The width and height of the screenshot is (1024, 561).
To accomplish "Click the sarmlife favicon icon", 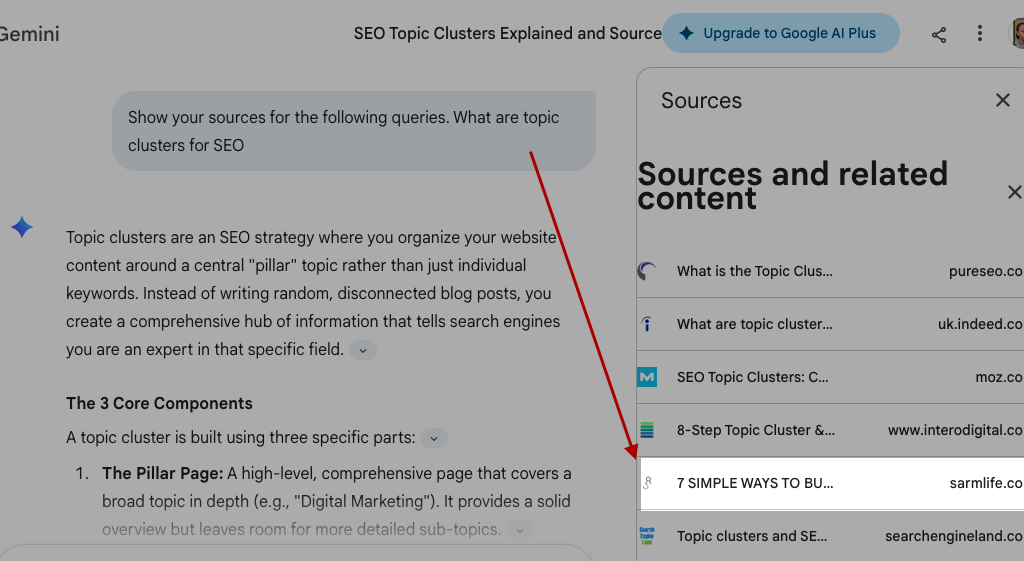I will pos(647,483).
